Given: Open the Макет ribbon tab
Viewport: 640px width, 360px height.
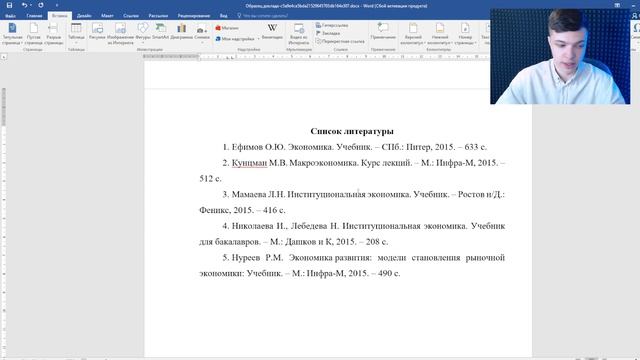Looking at the screenshot, I should [x=107, y=16].
